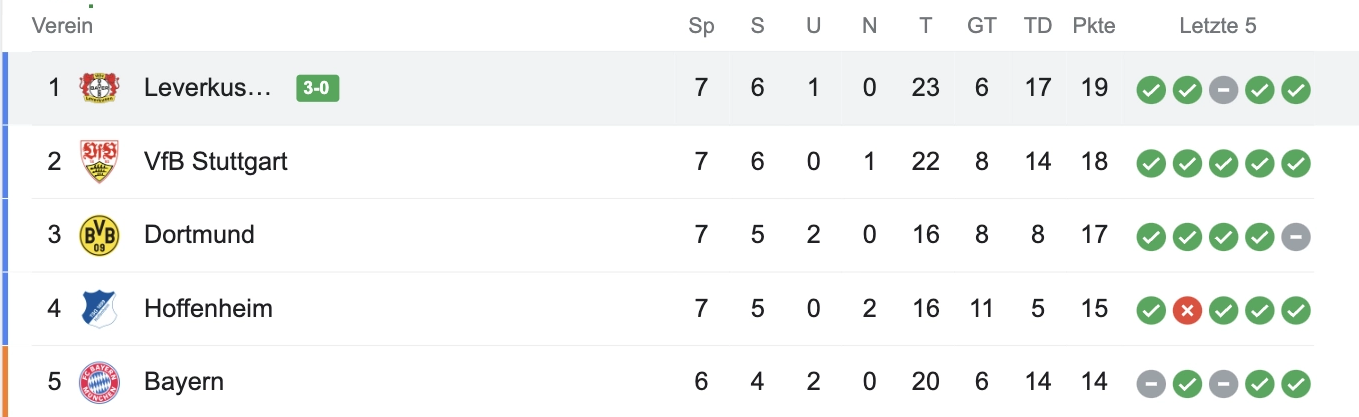Select the Hoffenheim team name
Screen dimensions: 1359x417
pos(208,308)
